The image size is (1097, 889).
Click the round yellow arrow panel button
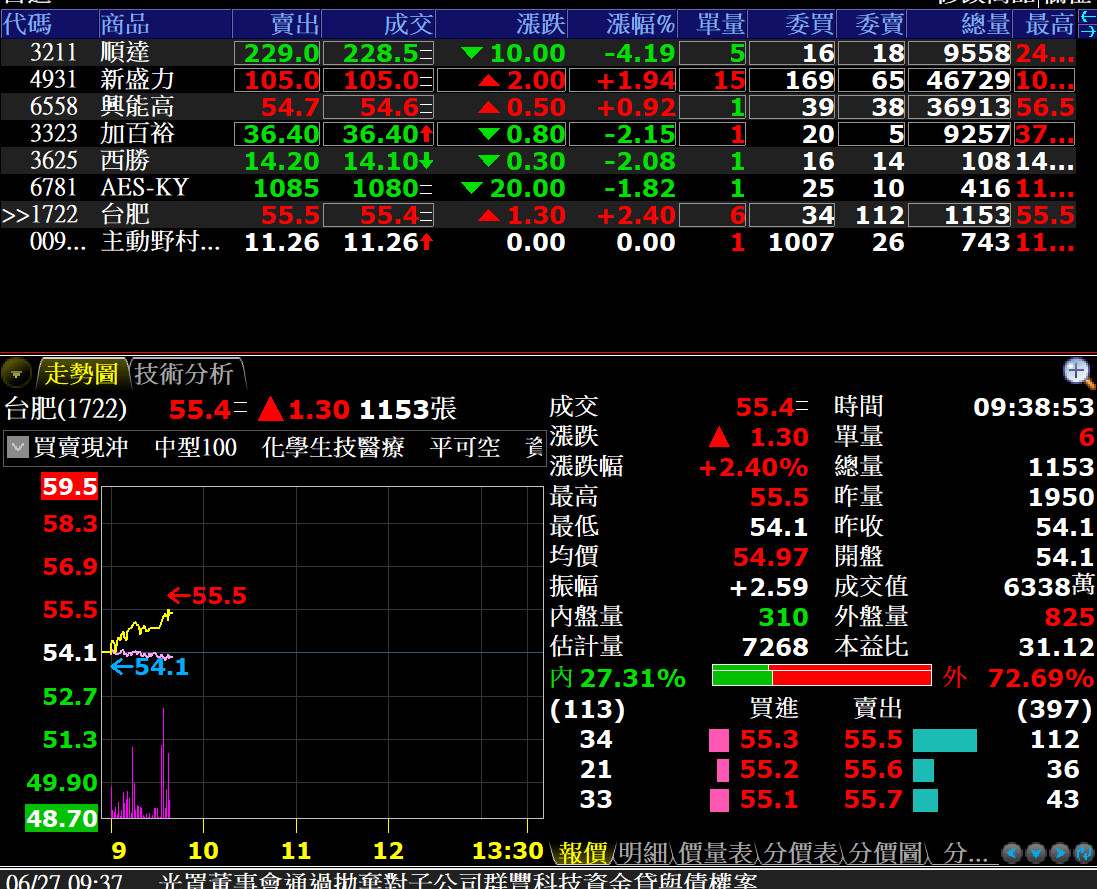point(16,375)
